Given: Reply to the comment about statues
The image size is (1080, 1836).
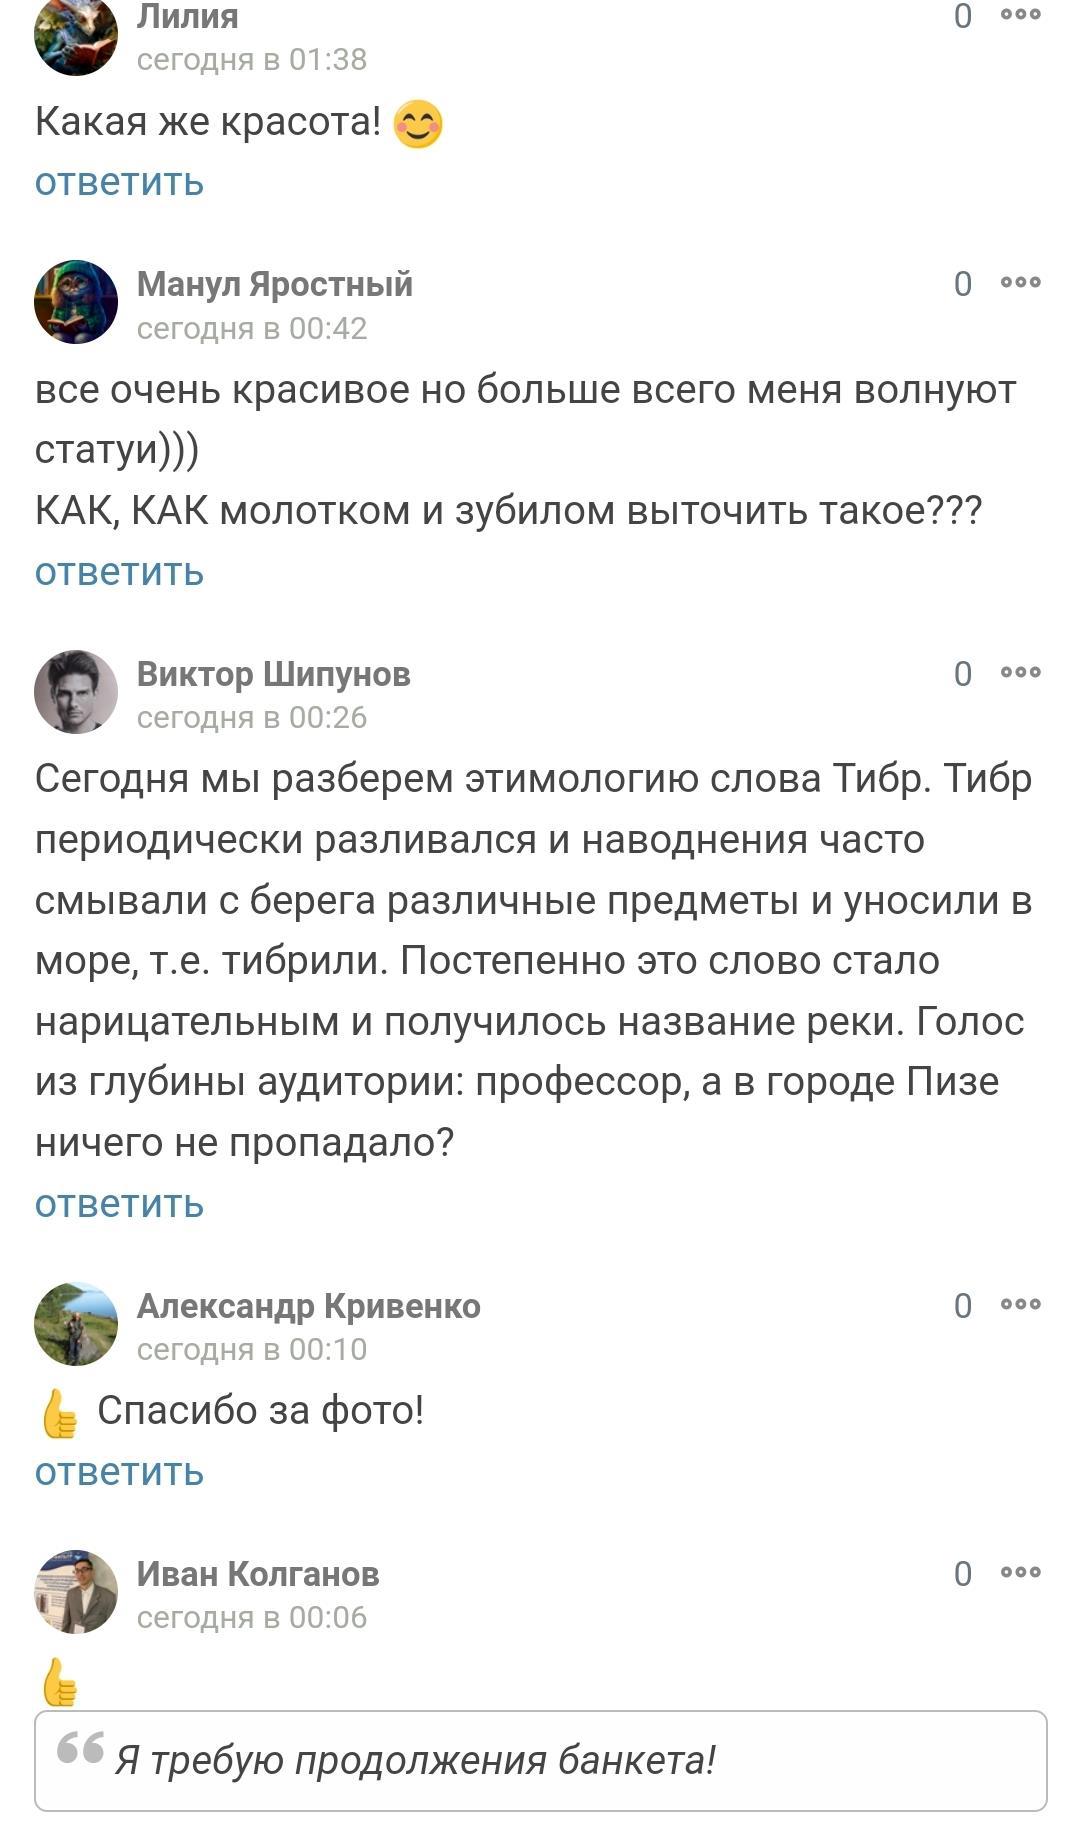Looking at the screenshot, I should (x=119, y=573).
